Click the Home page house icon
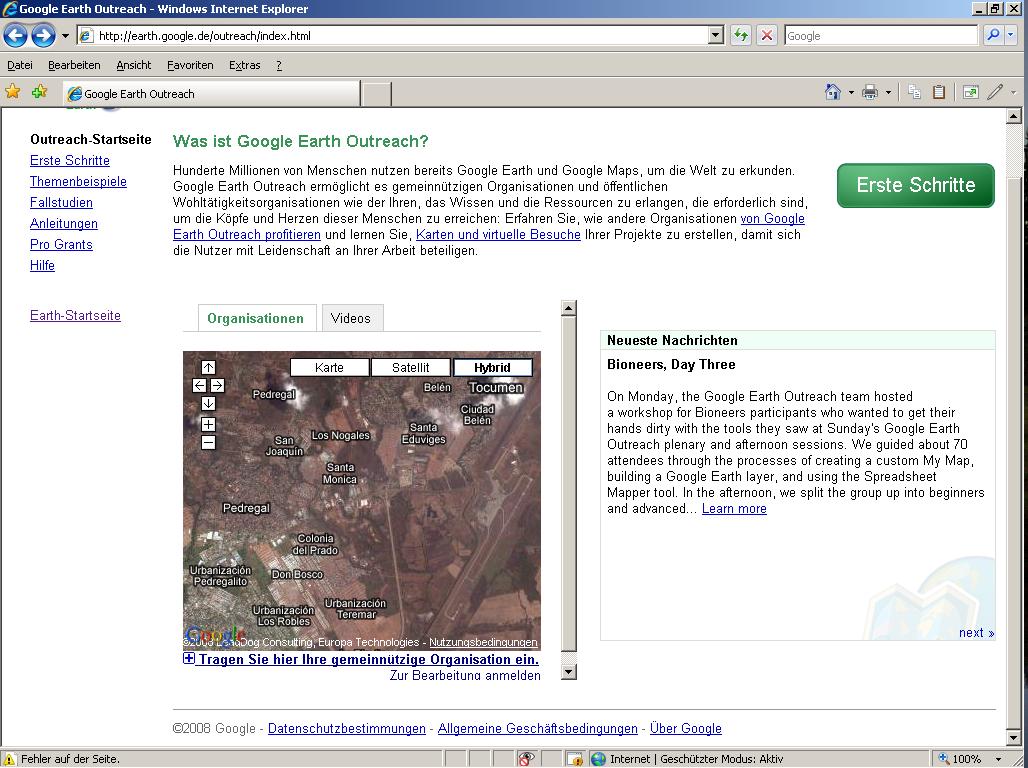The height and width of the screenshot is (768, 1028). (833, 92)
